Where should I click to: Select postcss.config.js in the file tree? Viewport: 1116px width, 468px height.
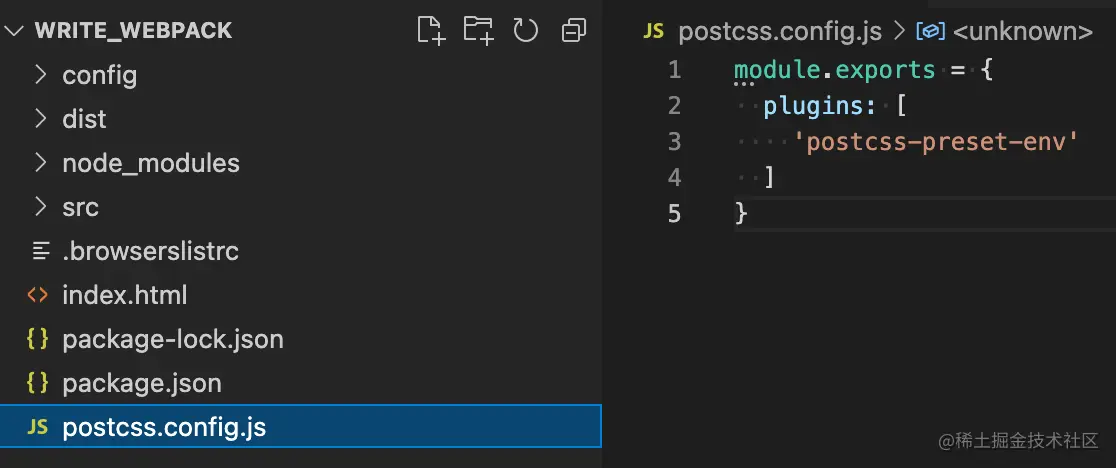click(301, 427)
